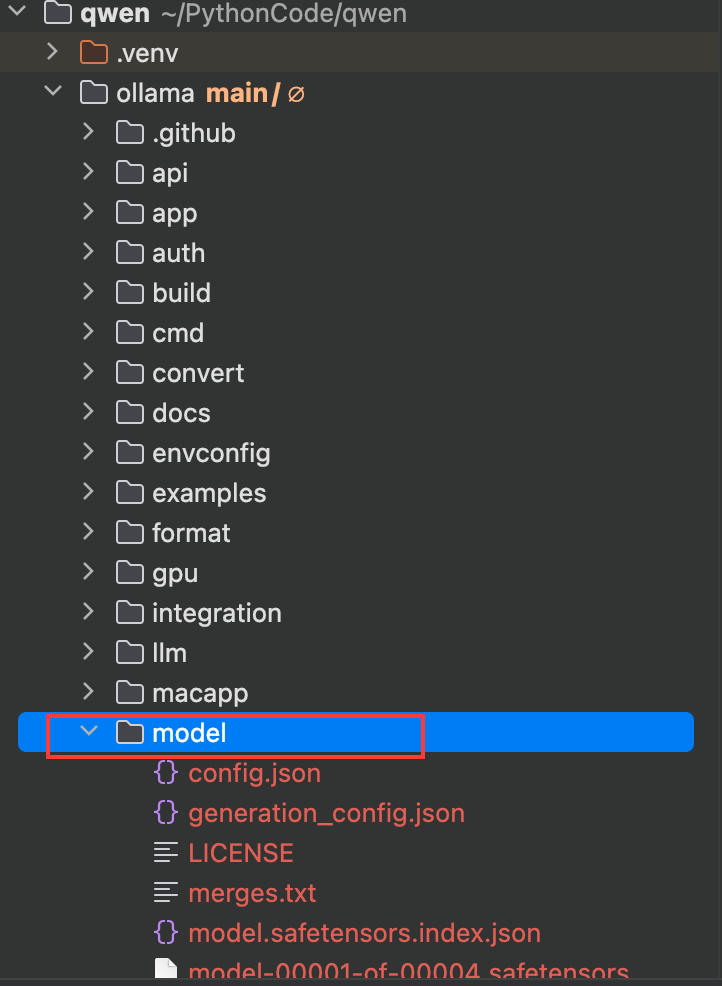Expand the integration folder arrow

click(x=89, y=613)
